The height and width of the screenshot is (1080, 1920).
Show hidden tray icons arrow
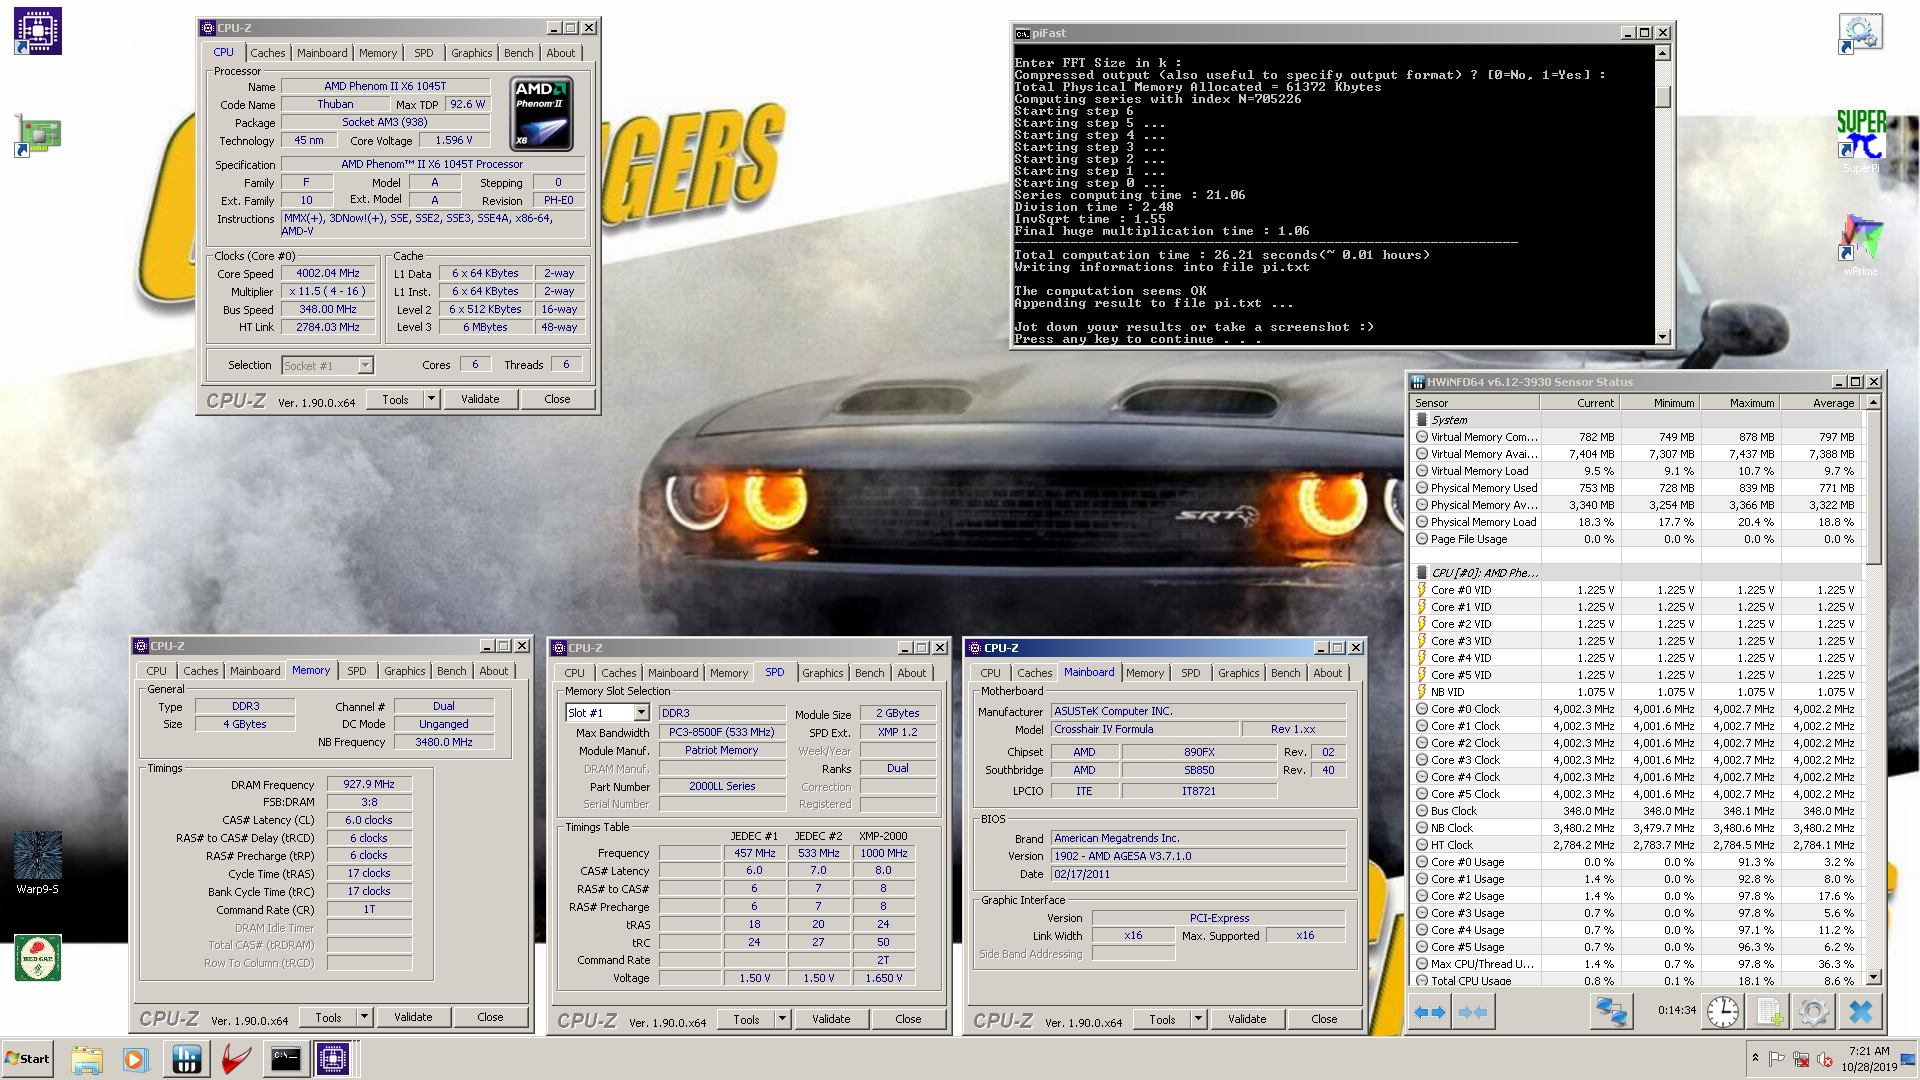1755,1058
